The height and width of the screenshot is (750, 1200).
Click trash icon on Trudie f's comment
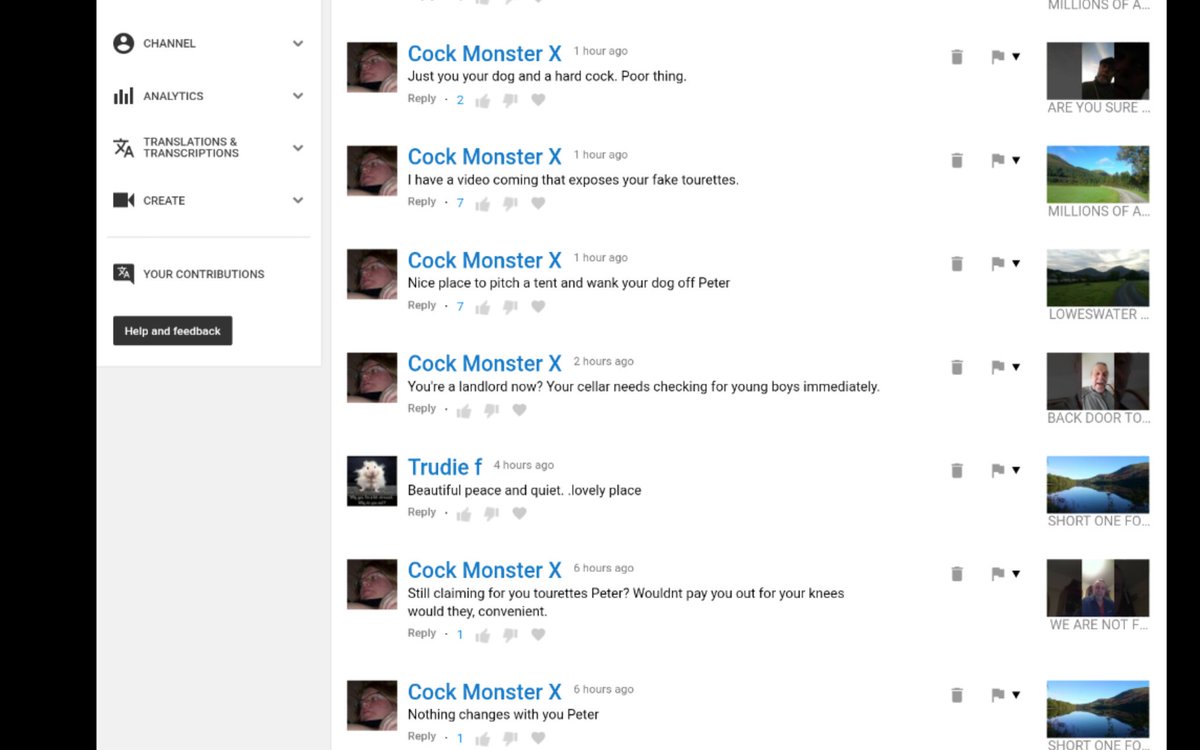957,471
